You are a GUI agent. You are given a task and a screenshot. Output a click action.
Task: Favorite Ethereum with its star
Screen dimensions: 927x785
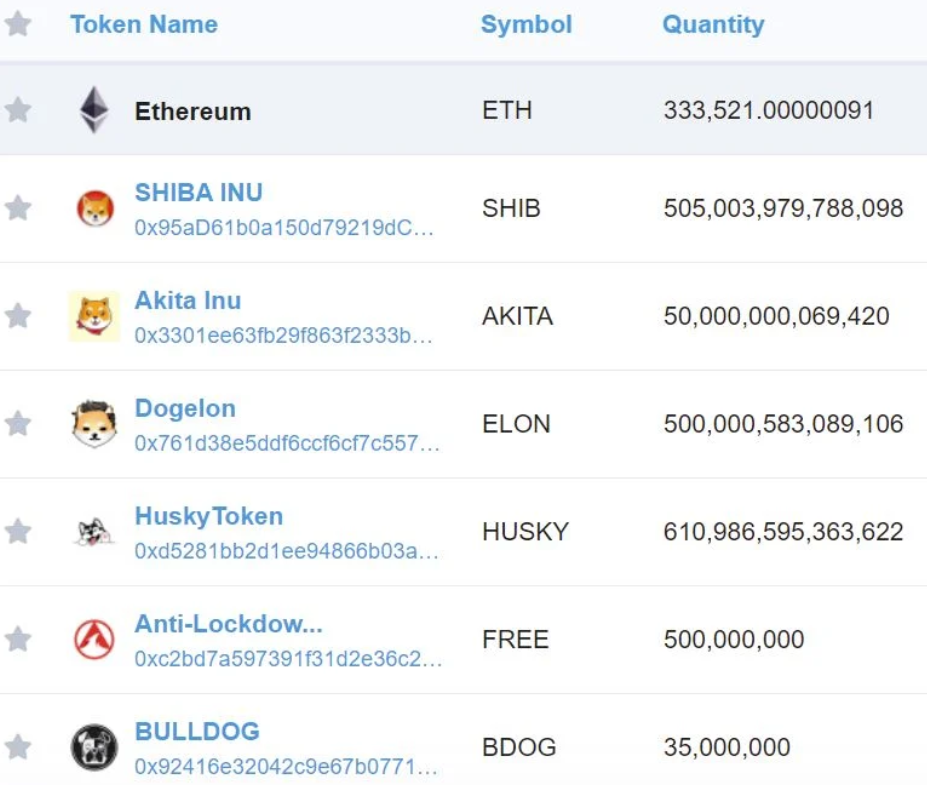[18, 110]
